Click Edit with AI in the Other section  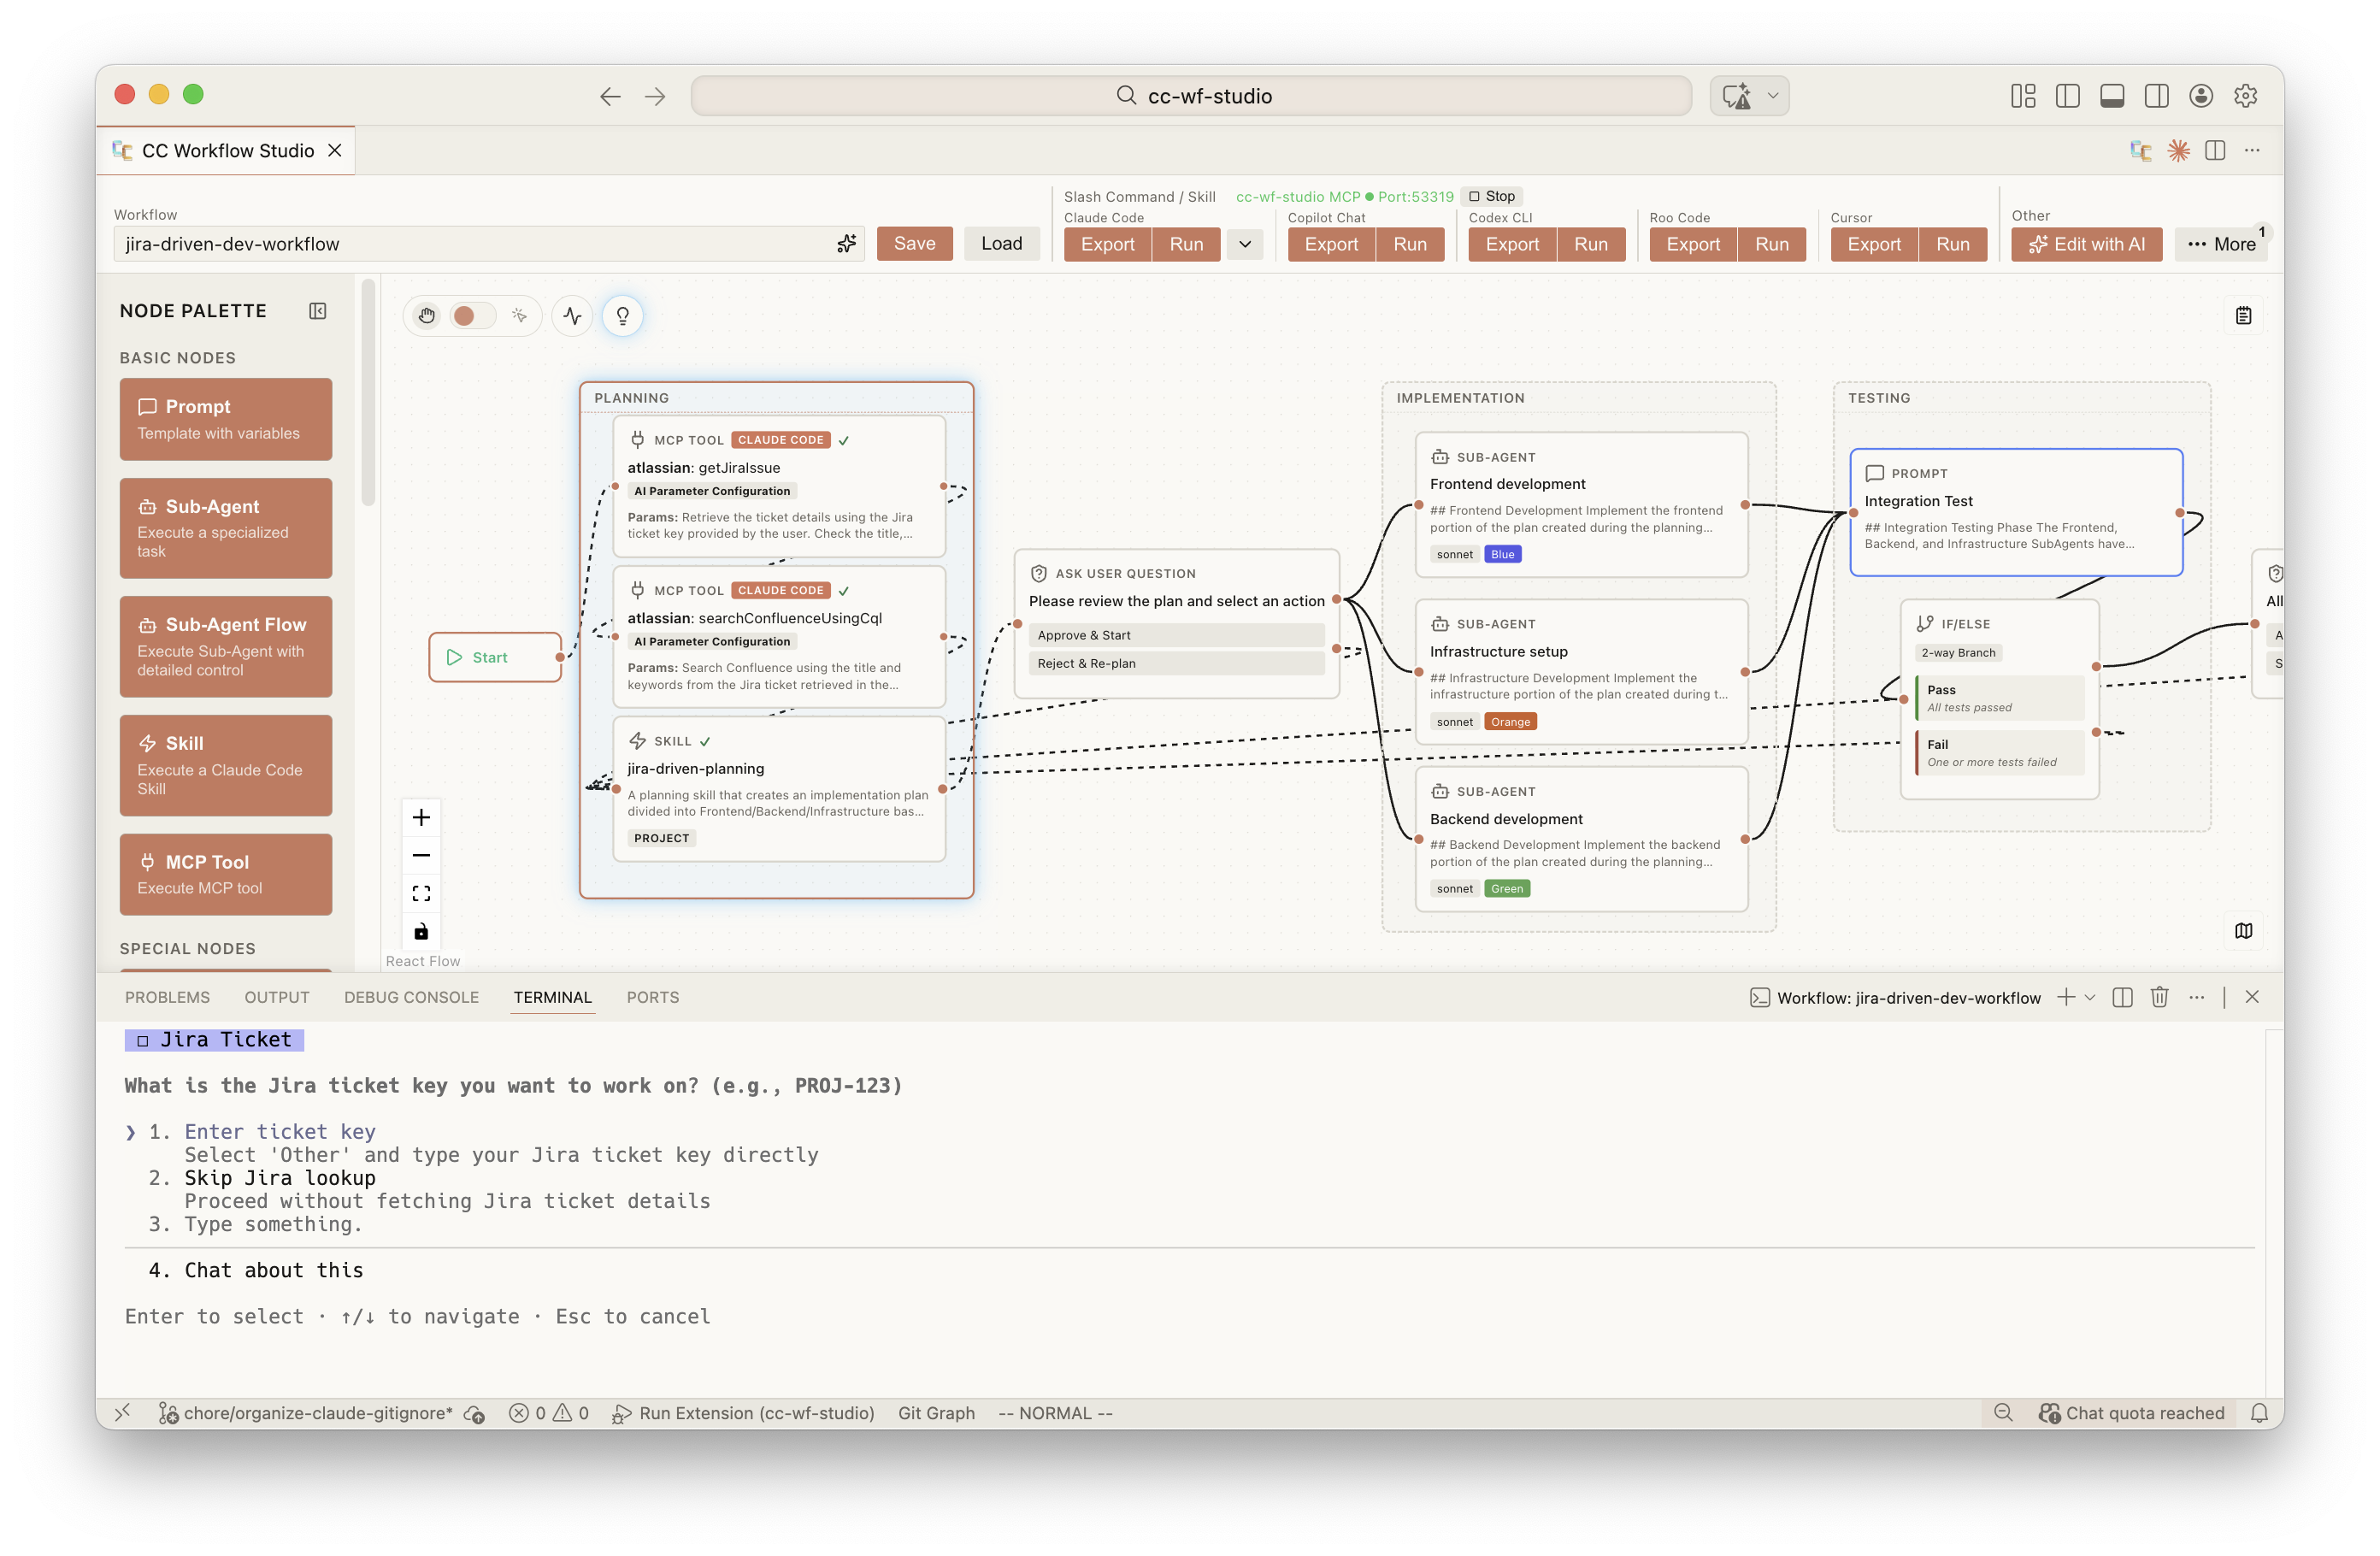[x=2086, y=244]
